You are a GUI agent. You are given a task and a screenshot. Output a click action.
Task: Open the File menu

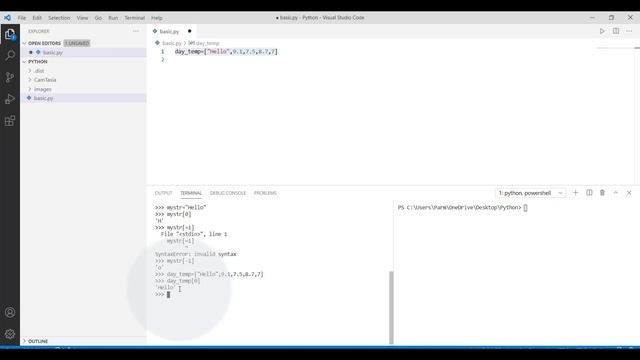(22, 18)
